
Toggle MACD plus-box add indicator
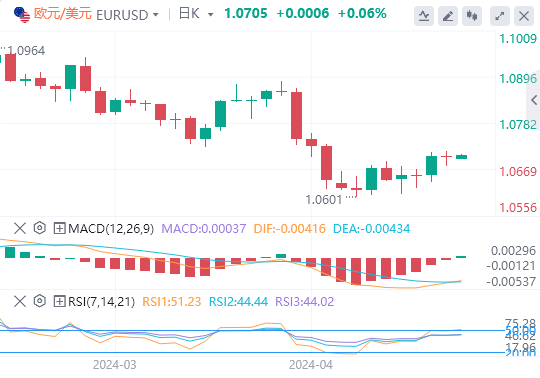coord(60,228)
